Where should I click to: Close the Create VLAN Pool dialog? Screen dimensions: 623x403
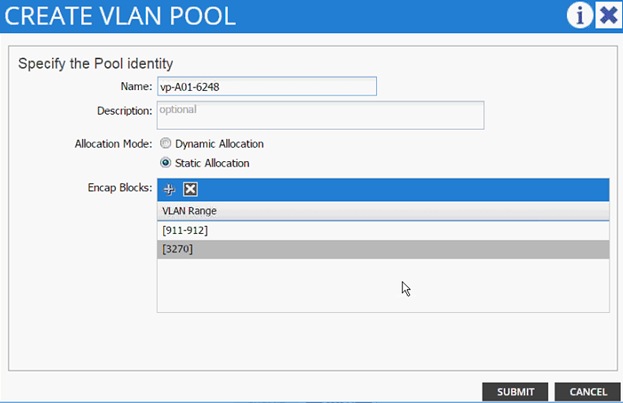point(608,16)
